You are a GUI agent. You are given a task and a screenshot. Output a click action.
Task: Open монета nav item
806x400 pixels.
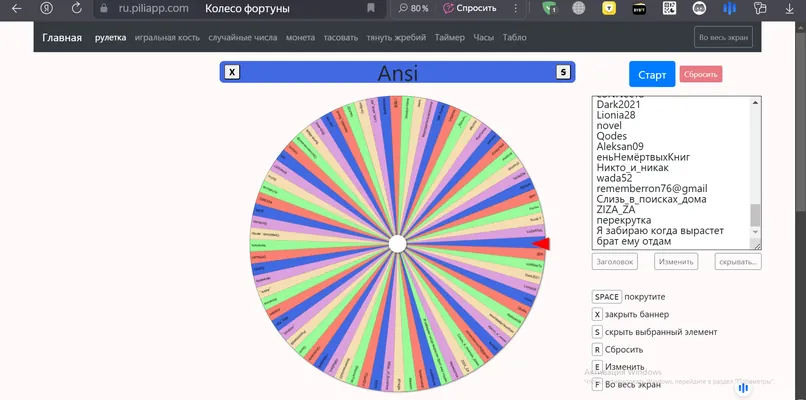point(300,38)
